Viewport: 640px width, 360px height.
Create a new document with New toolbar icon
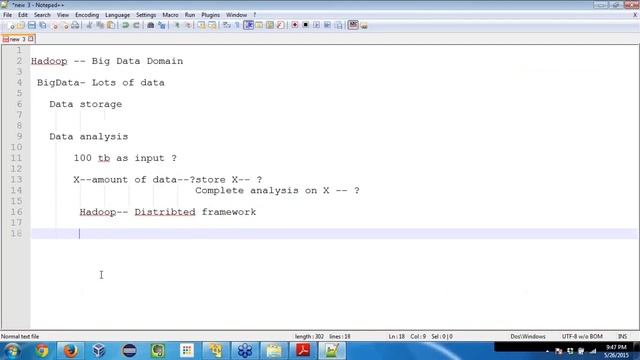(11, 25)
